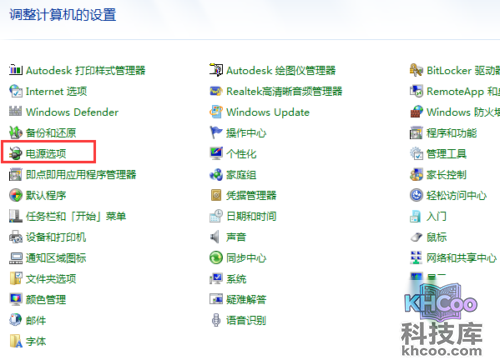The width and height of the screenshot is (500, 360).
Task: Click the 邮件 icon
Action: pyautogui.click(x=16, y=320)
